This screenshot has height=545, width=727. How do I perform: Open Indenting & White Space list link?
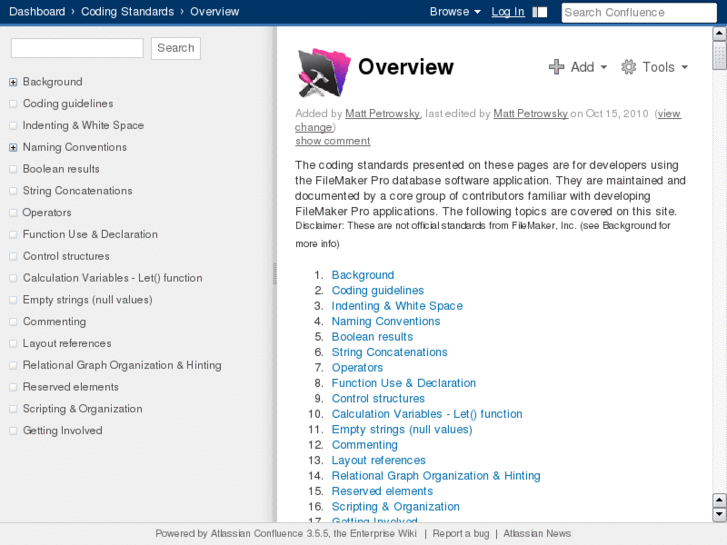point(397,306)
